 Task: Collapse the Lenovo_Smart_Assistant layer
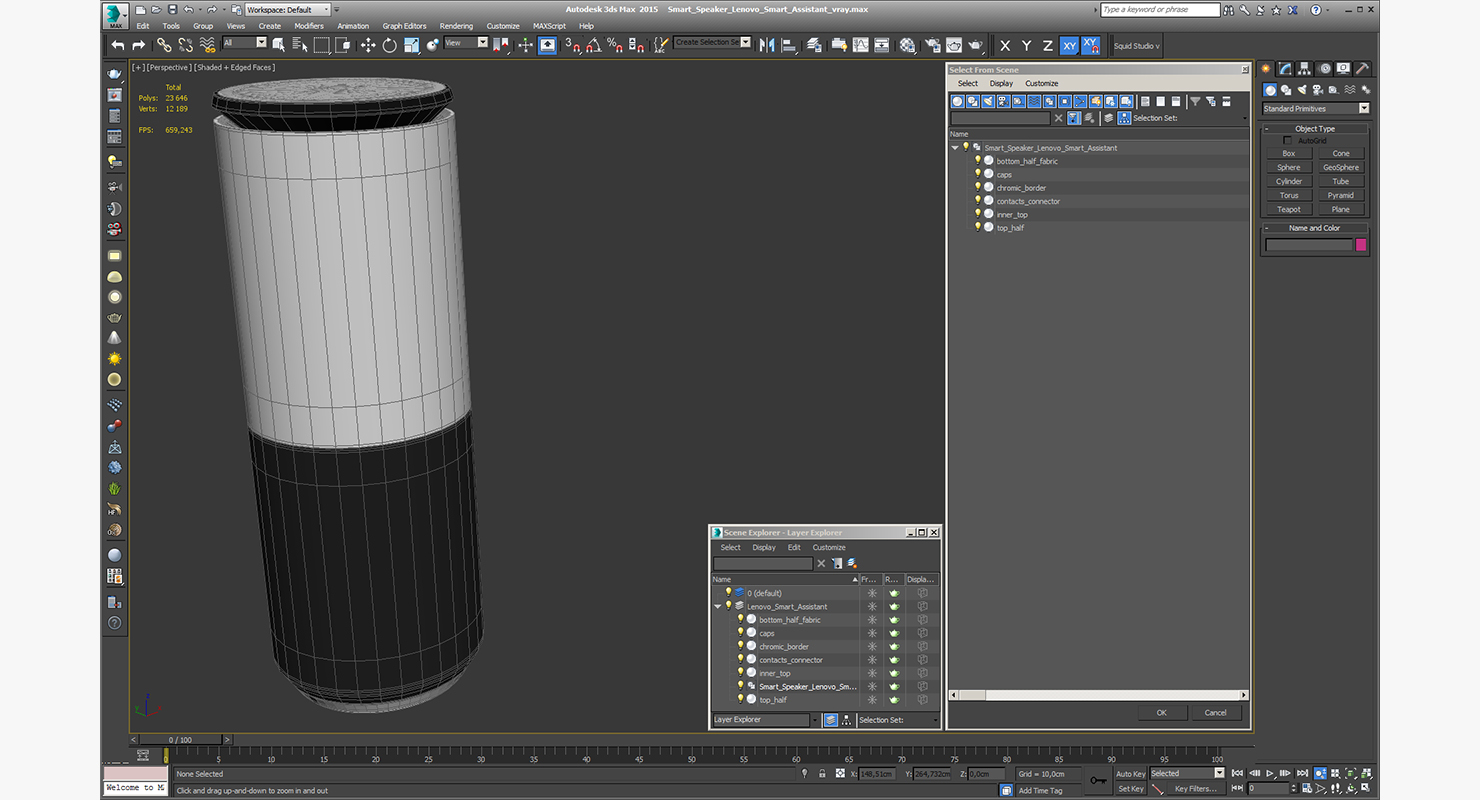tap(717, 607)
